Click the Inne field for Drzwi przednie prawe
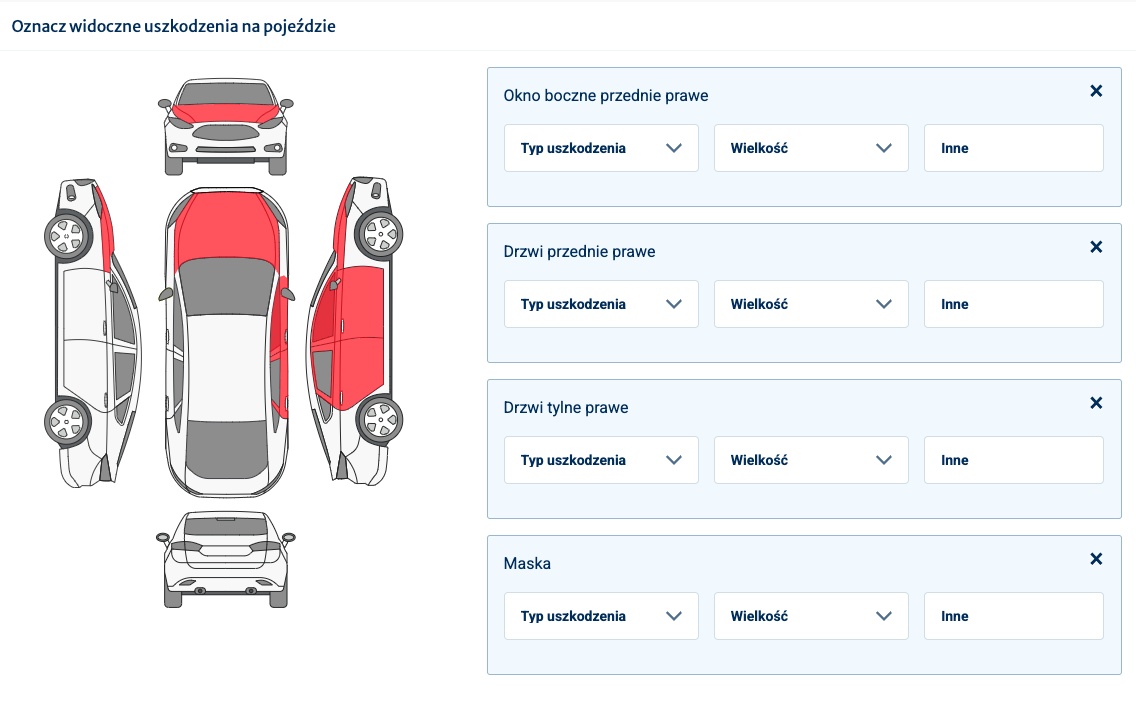1136x704 pixels. 1013,304
